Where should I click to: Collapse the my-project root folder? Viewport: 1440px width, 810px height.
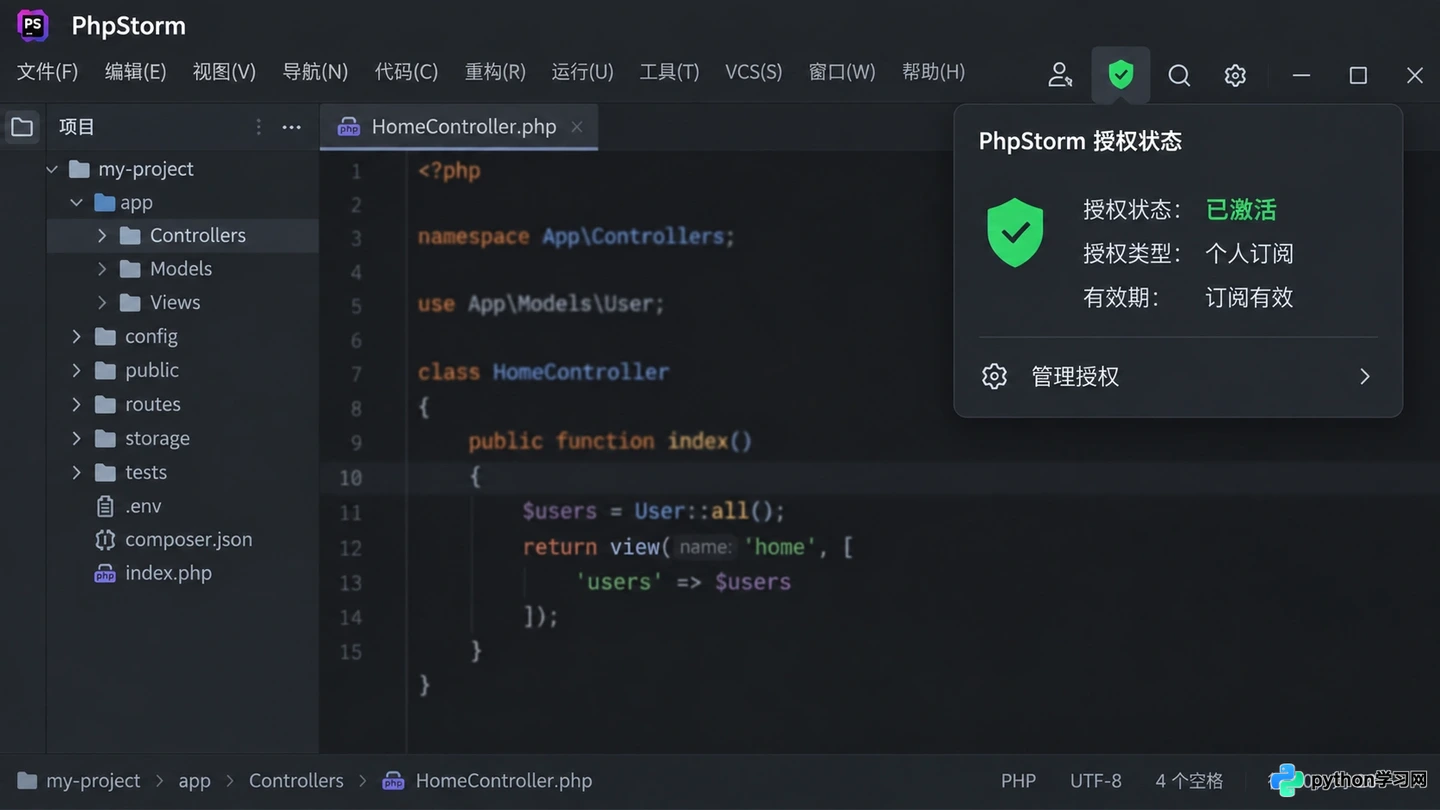tap(52, 170)
